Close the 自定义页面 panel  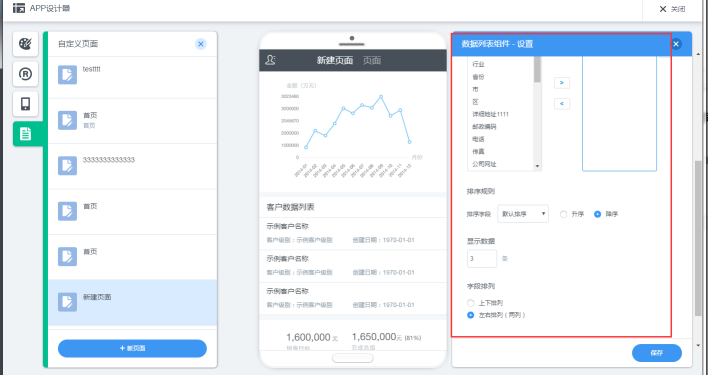(x=201, y=44)
